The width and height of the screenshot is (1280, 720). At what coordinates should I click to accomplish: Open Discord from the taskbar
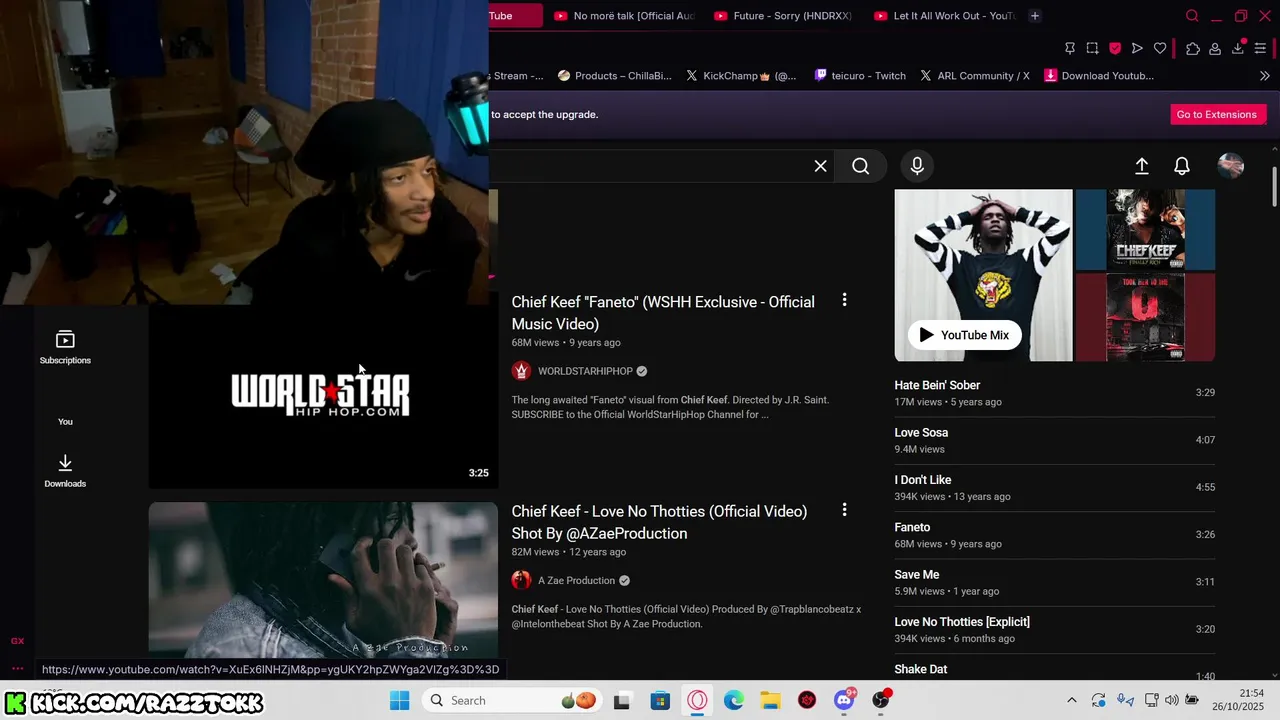tap(844, 700)
